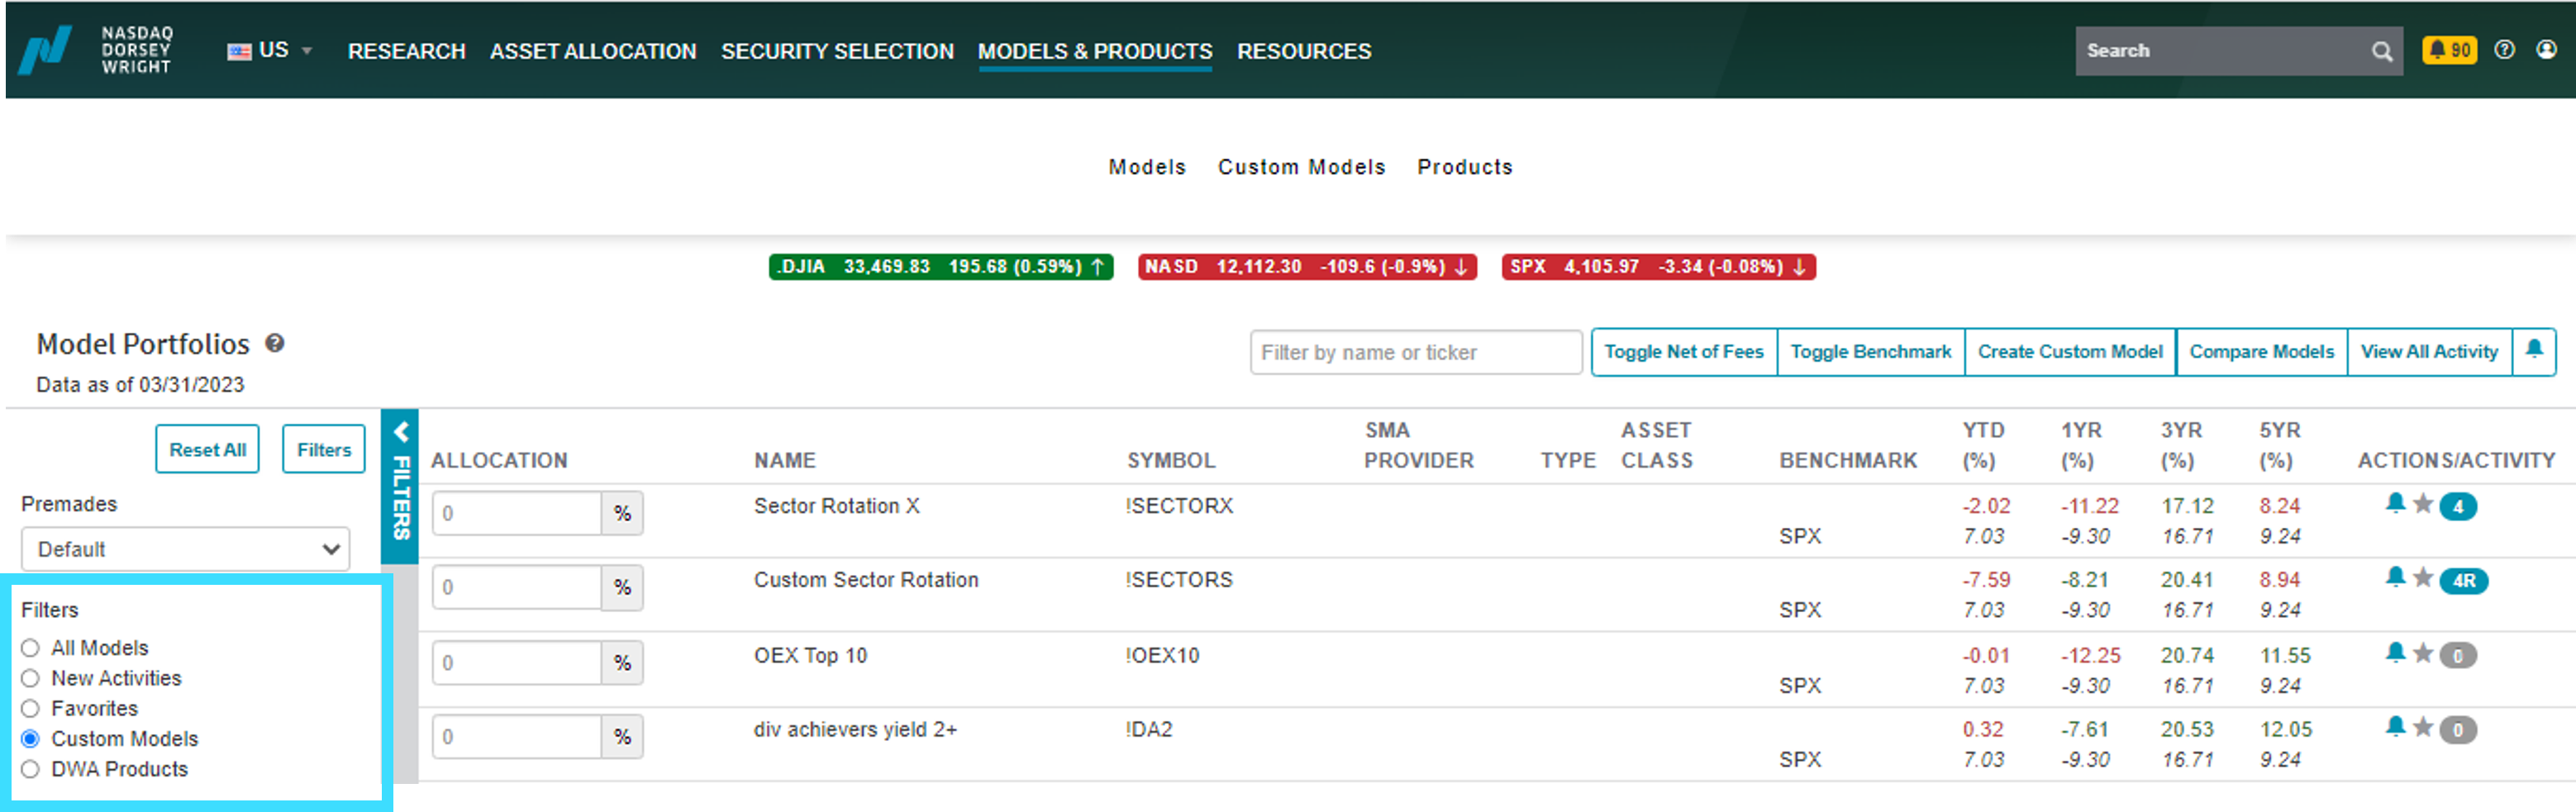
Task: Switch to the Models sub-tab
Action: [x=1147, y=167]
